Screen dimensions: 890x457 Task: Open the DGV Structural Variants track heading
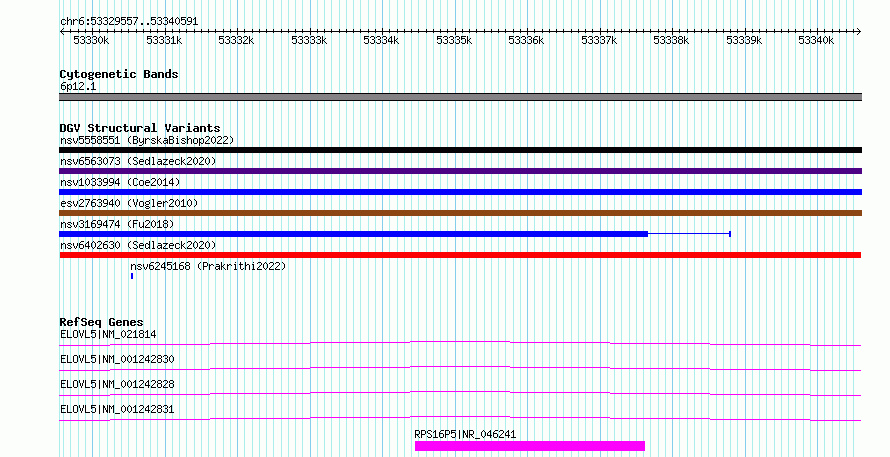(x=140, y=128)
